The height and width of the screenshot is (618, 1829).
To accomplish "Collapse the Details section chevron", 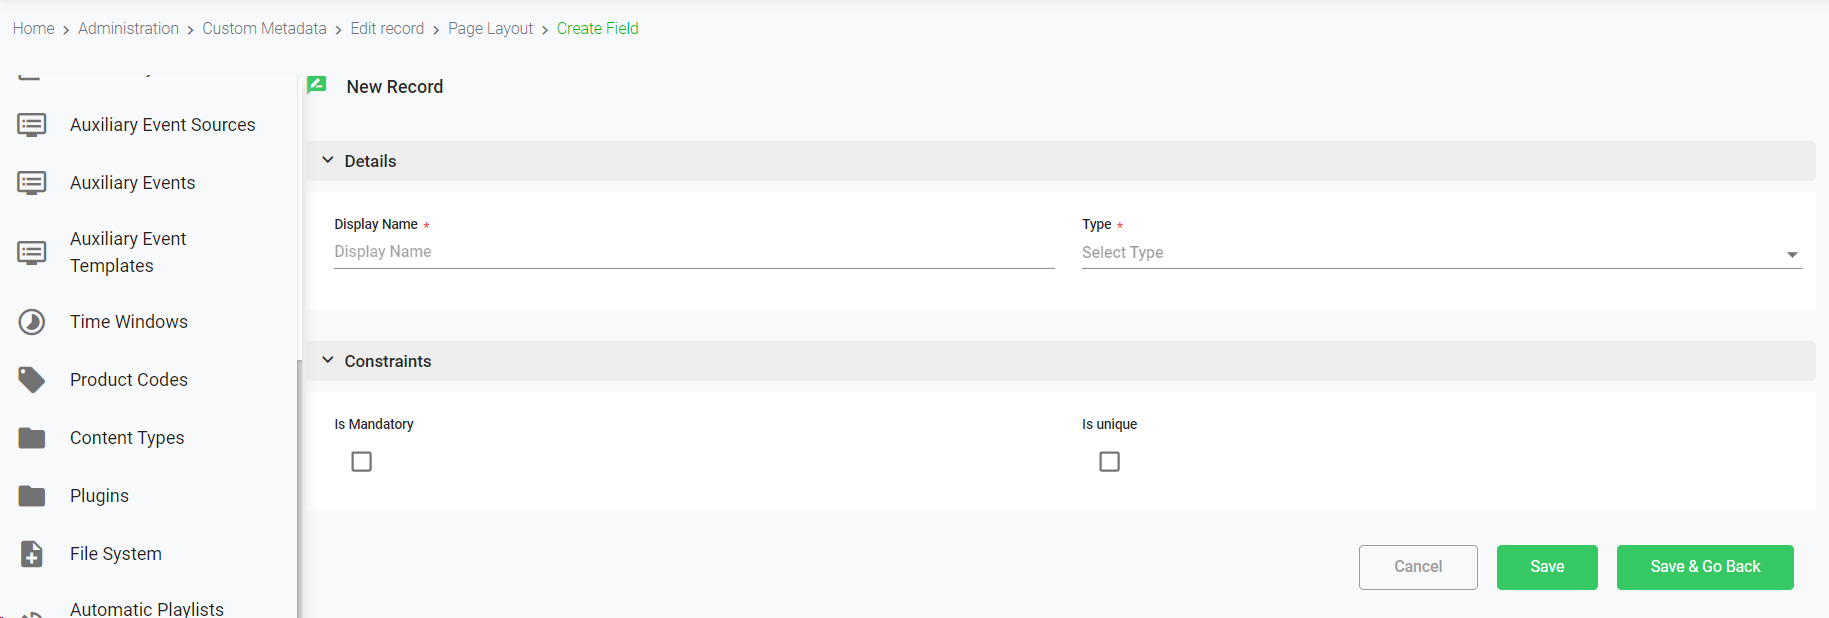I will click(328, 160).
